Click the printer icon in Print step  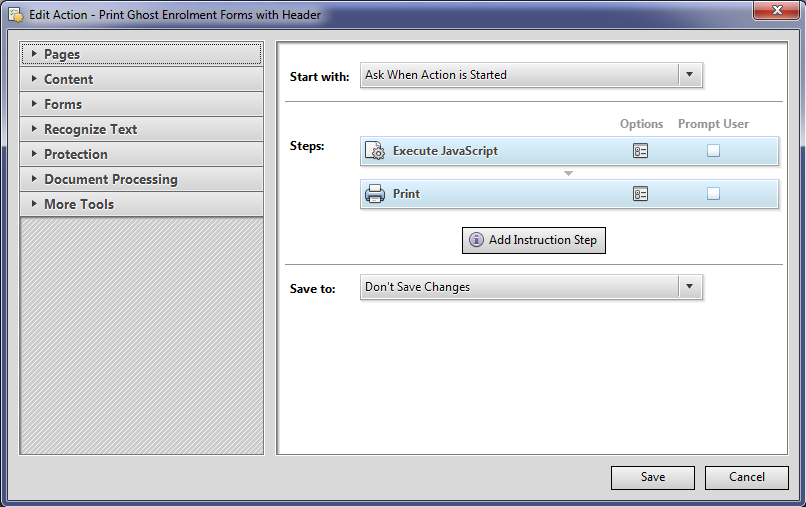coord(375,194)
